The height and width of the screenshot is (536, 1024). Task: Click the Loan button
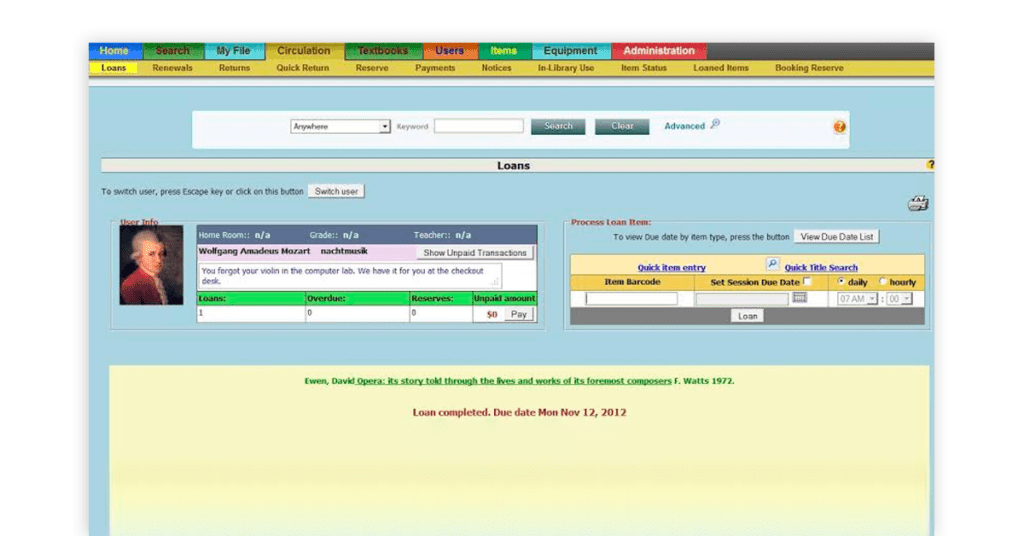coord(748,316)
